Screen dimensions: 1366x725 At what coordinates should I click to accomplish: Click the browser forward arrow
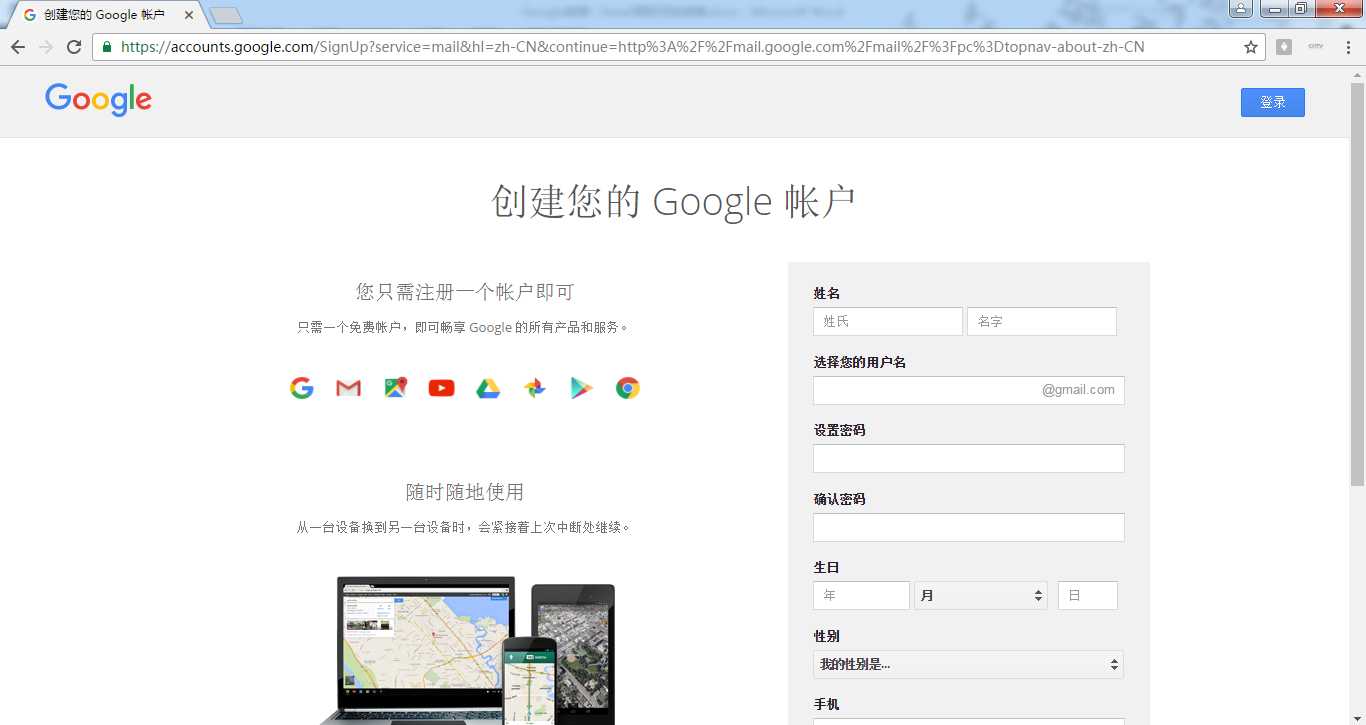point(45,47)
